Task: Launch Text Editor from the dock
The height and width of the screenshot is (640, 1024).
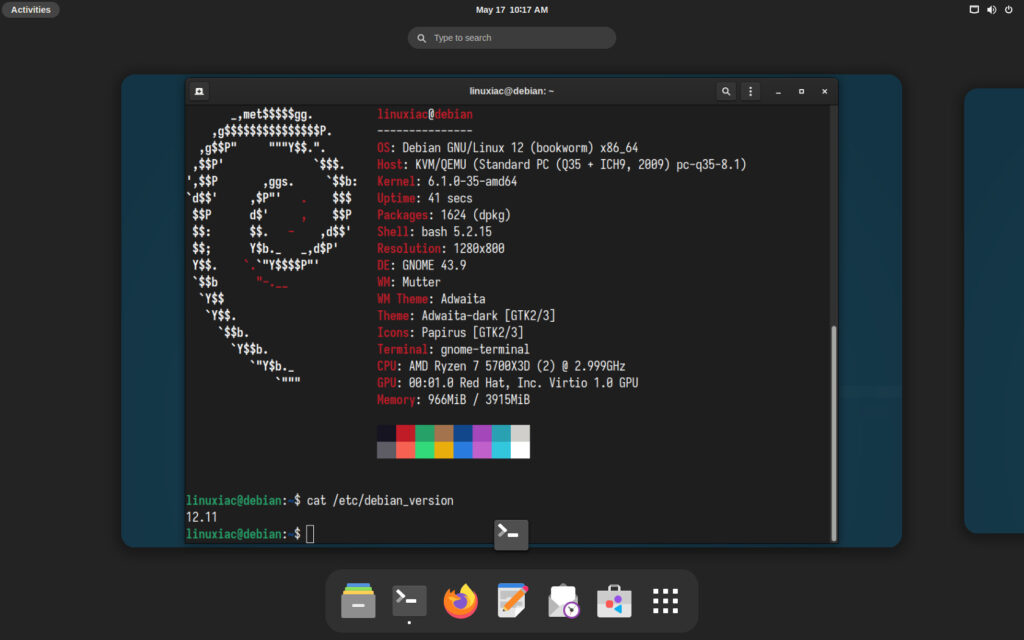Action: click(x=512, y=601)
